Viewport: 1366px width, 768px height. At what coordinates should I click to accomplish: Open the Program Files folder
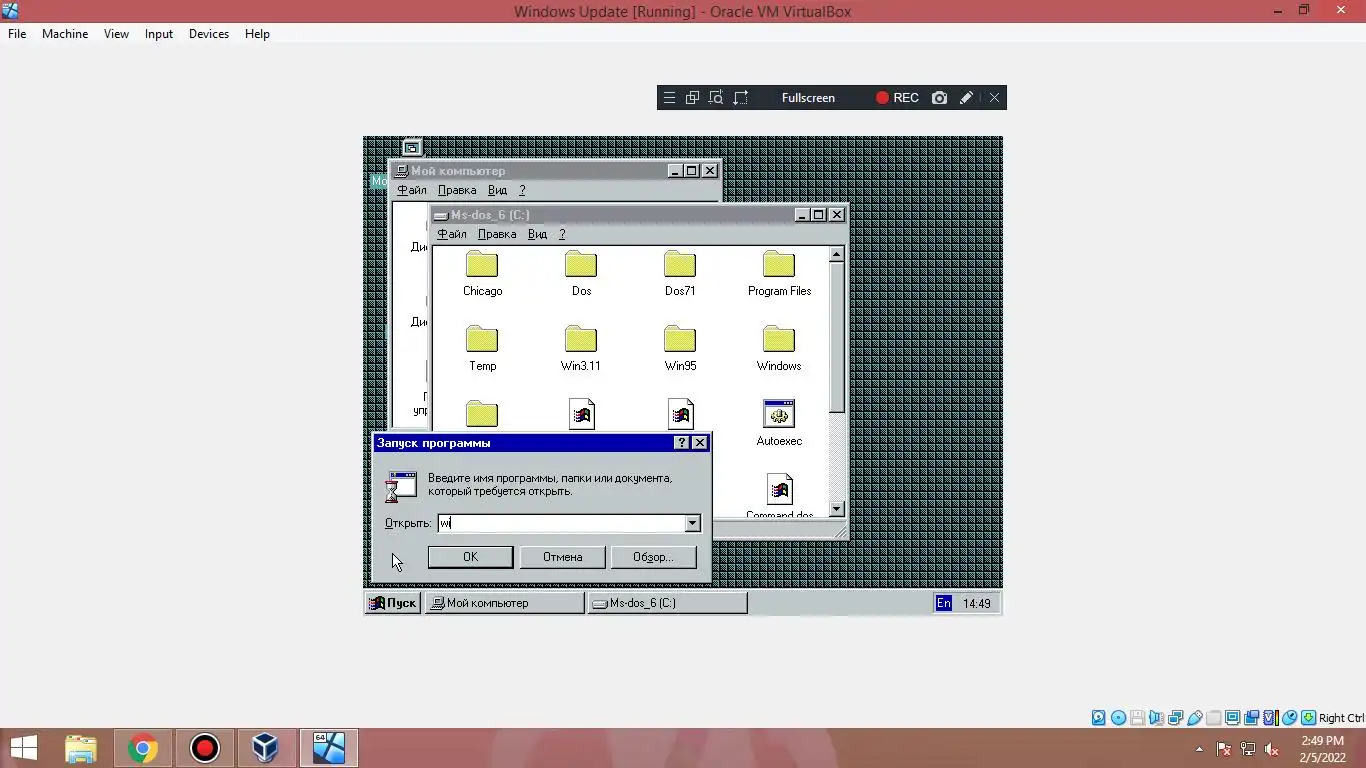(x=779, y=274)
